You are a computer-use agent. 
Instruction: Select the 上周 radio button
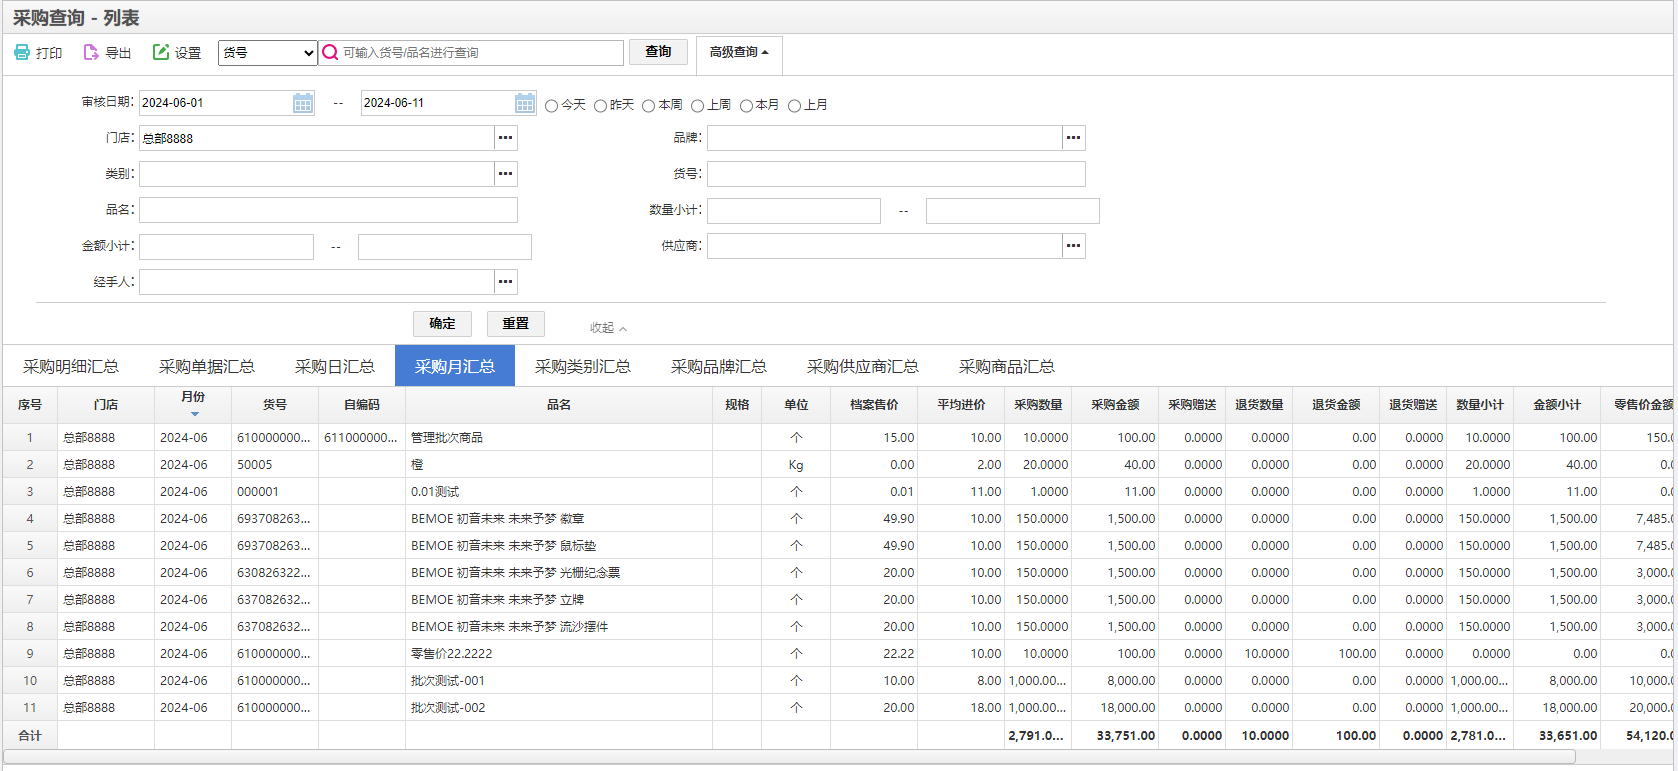tap(698, 106)
